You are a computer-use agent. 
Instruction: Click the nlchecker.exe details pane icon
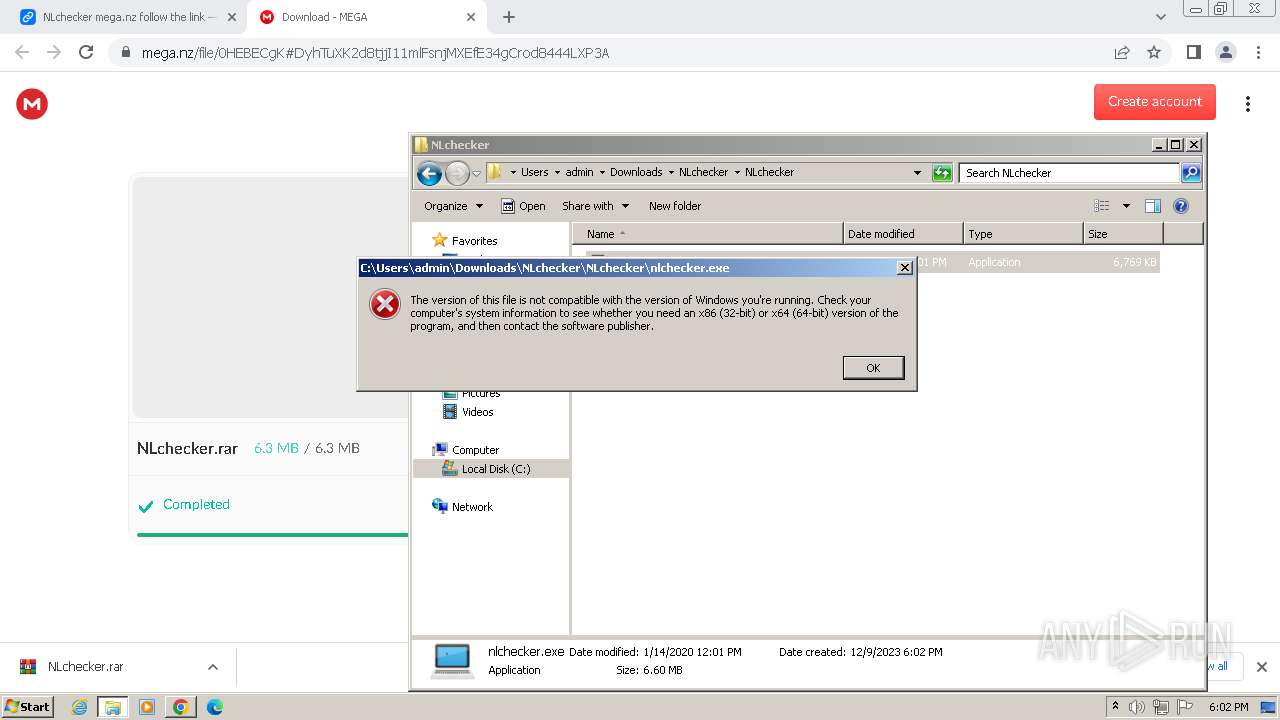[452, 660]
